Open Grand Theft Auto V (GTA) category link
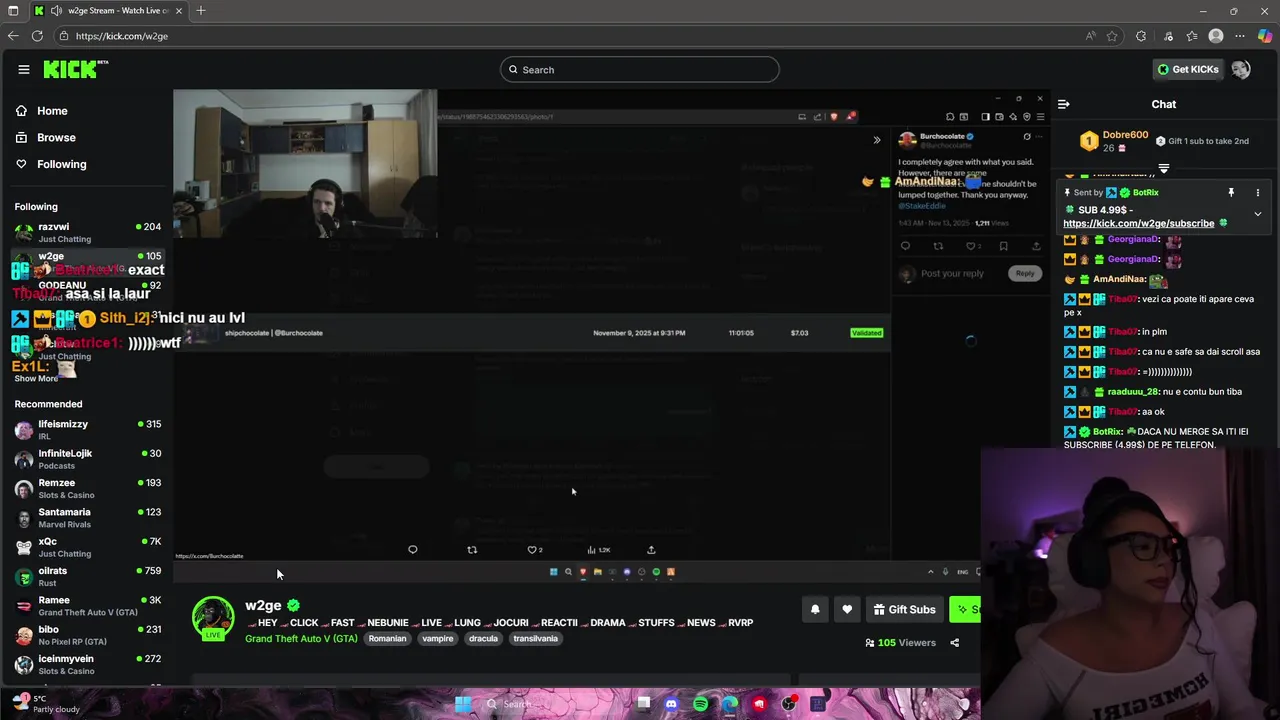 (301, 638)
